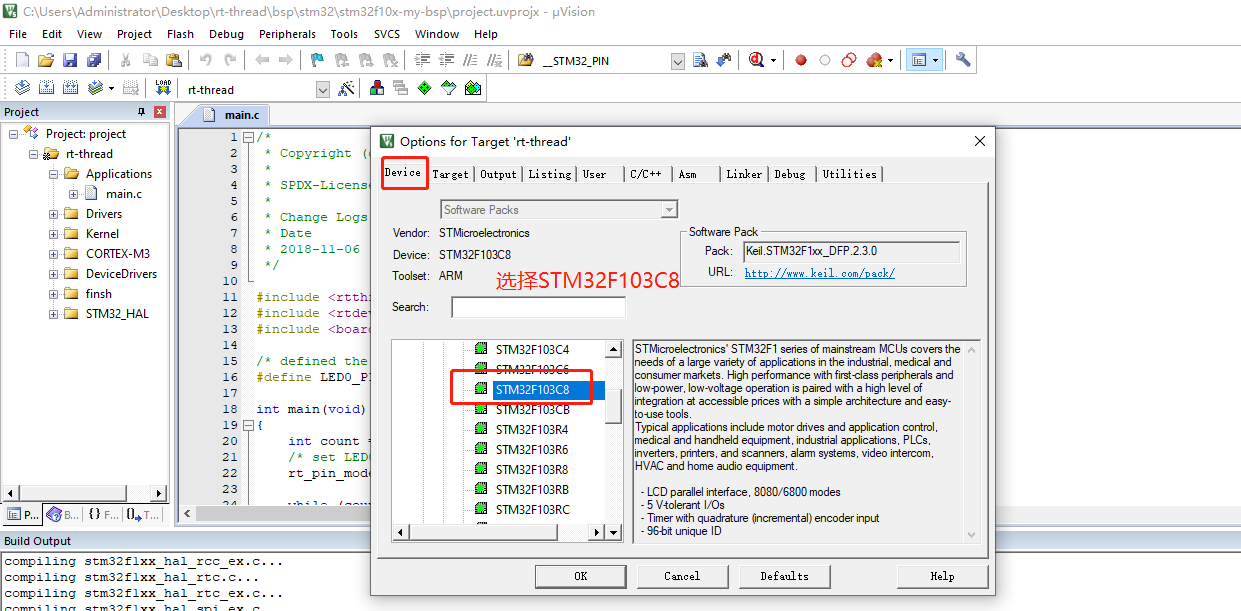Screen dimensions: 1241x611
Task: Open main.c in the project tree
Action: click(124, 194)
